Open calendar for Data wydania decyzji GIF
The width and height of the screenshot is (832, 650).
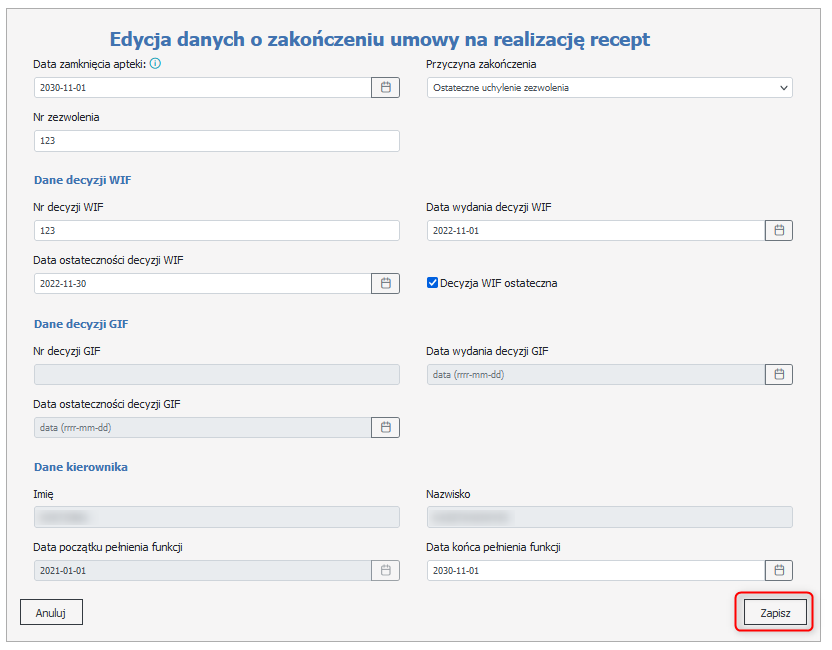point(779,375)
